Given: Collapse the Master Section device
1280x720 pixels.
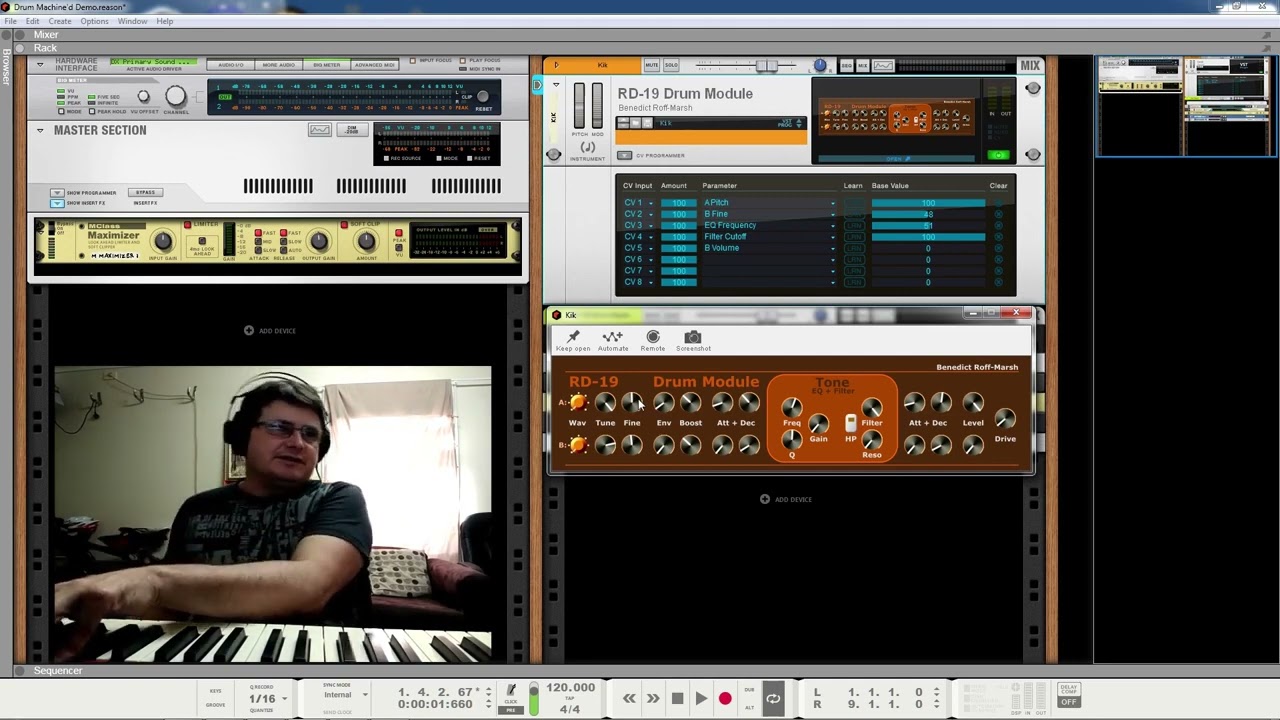Looking at the screenshot, I should [40, 130].
